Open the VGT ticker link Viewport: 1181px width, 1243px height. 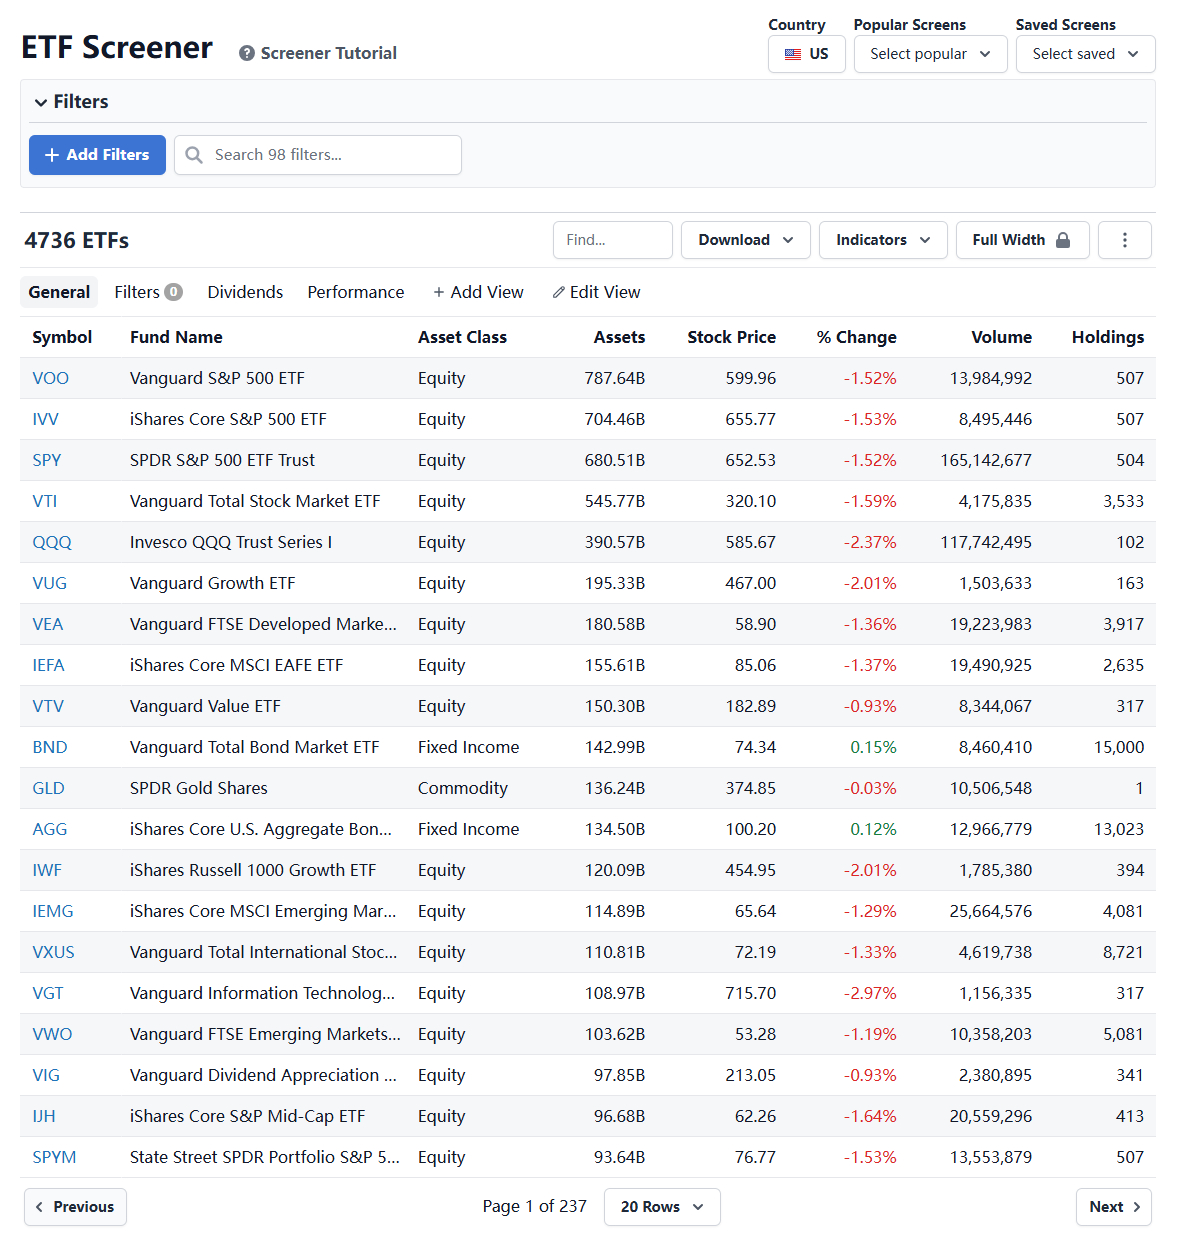[47, 993]
